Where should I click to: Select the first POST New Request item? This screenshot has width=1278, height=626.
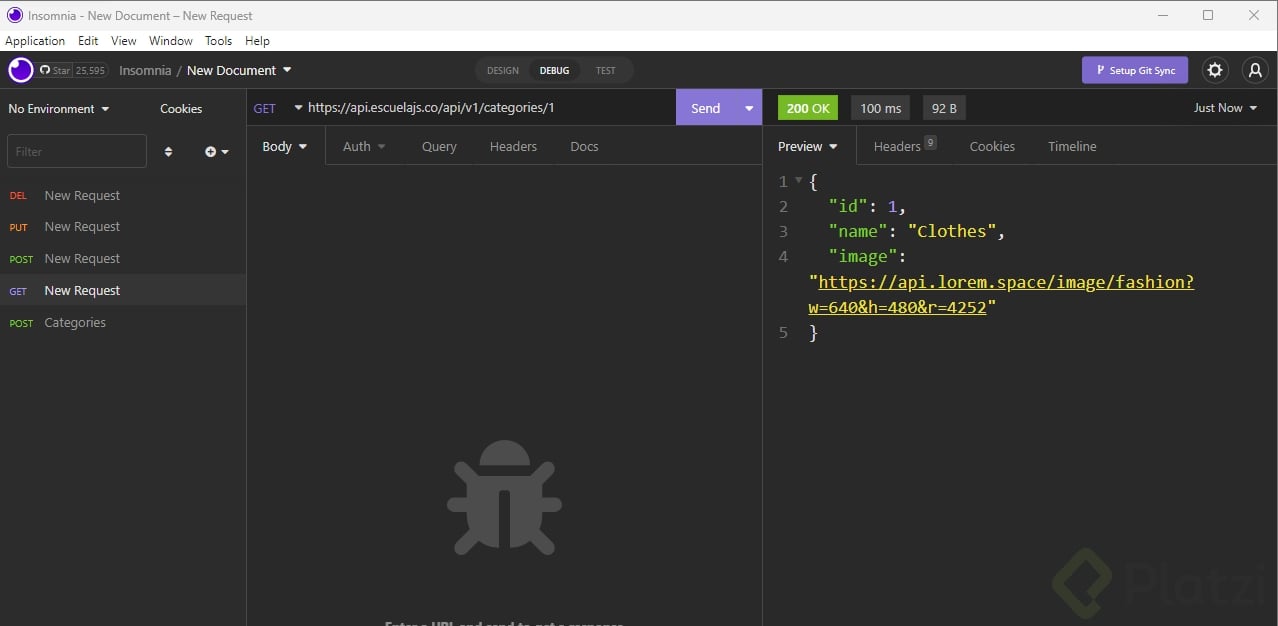[x=123, y=258]
